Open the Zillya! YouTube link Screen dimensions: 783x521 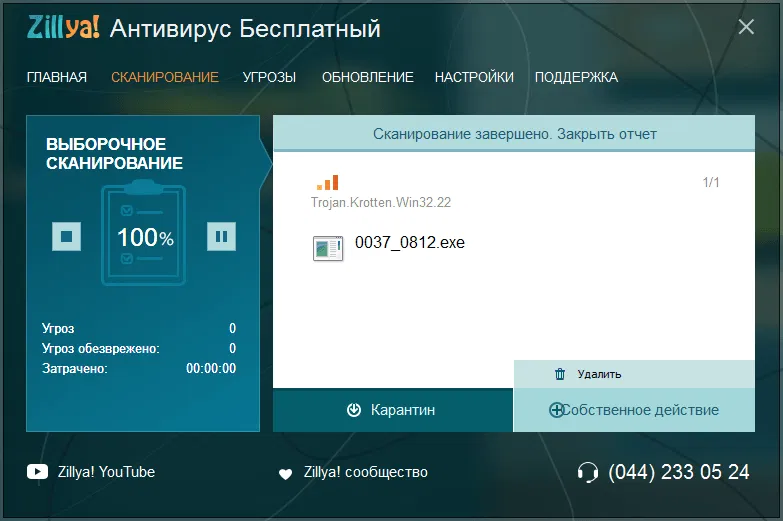[106, 472]
